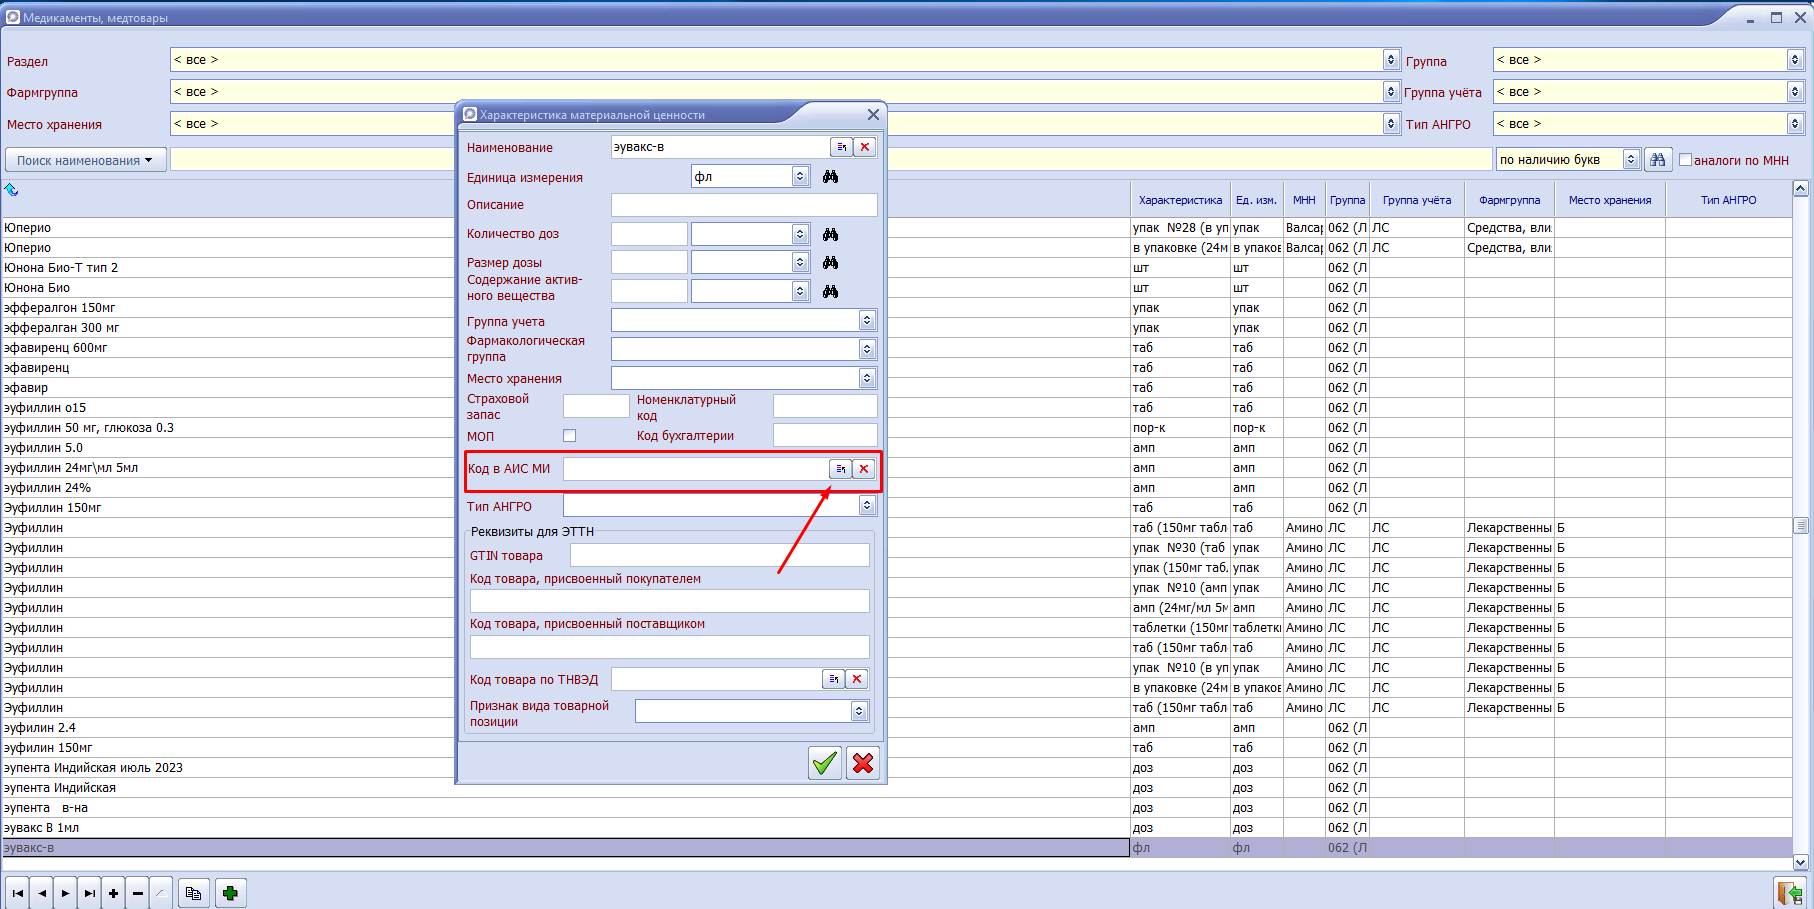
Task: Click the green plus button in bottom toolbar
Action: pyautogui.click(x=230, y=893)
